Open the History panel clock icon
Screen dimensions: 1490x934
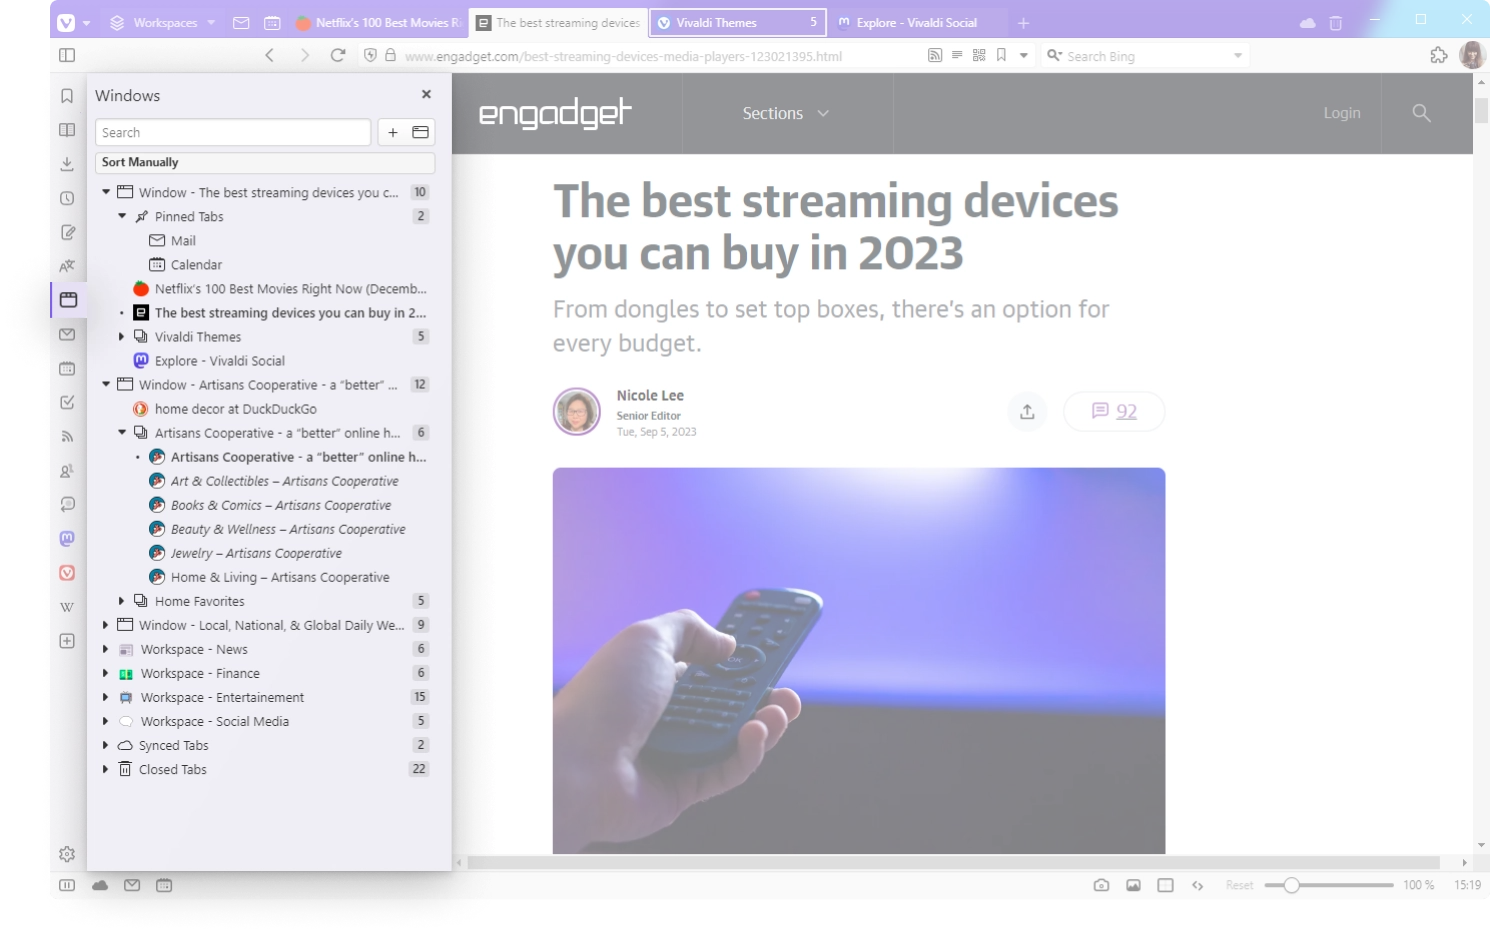(67, 198)
